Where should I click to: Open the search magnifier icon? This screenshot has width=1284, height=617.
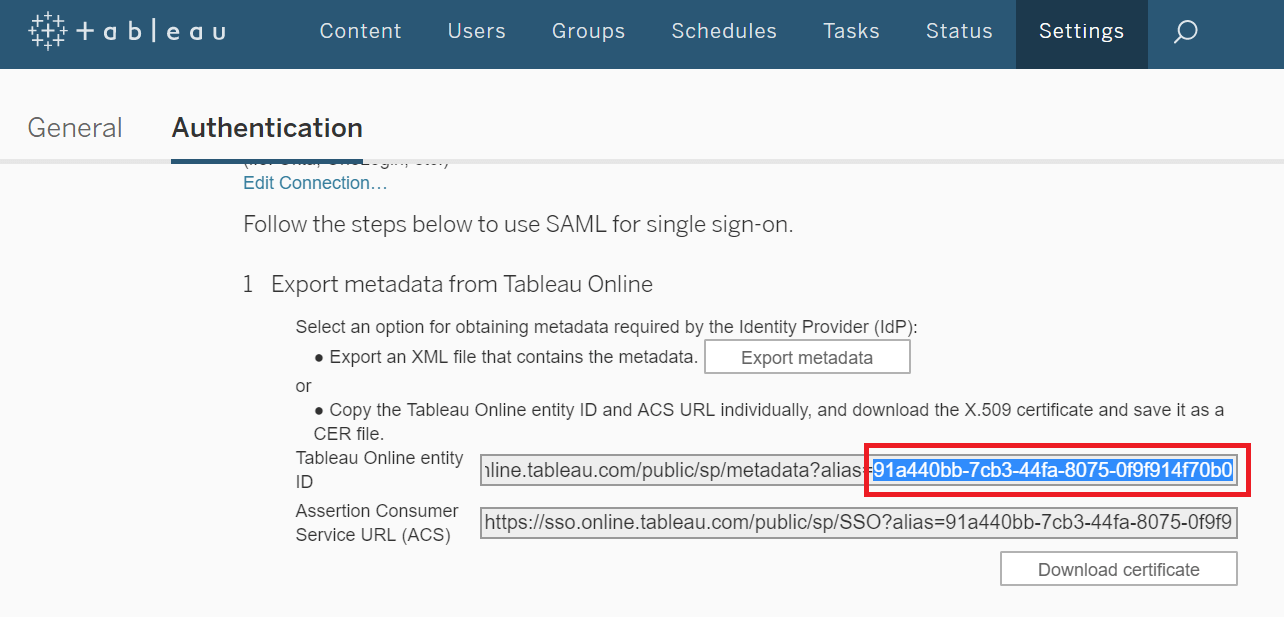point(1185,32)
